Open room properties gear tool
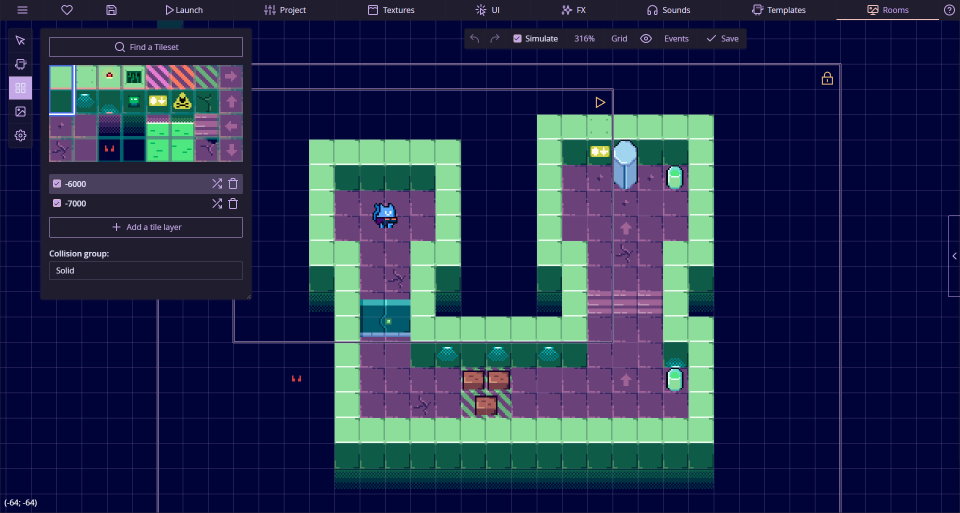This screenshot has height=513, width=960. point(20,135)
